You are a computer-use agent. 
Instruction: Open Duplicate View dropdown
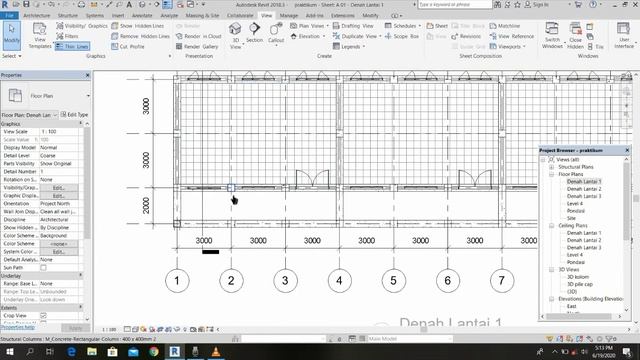click(357, 36)
